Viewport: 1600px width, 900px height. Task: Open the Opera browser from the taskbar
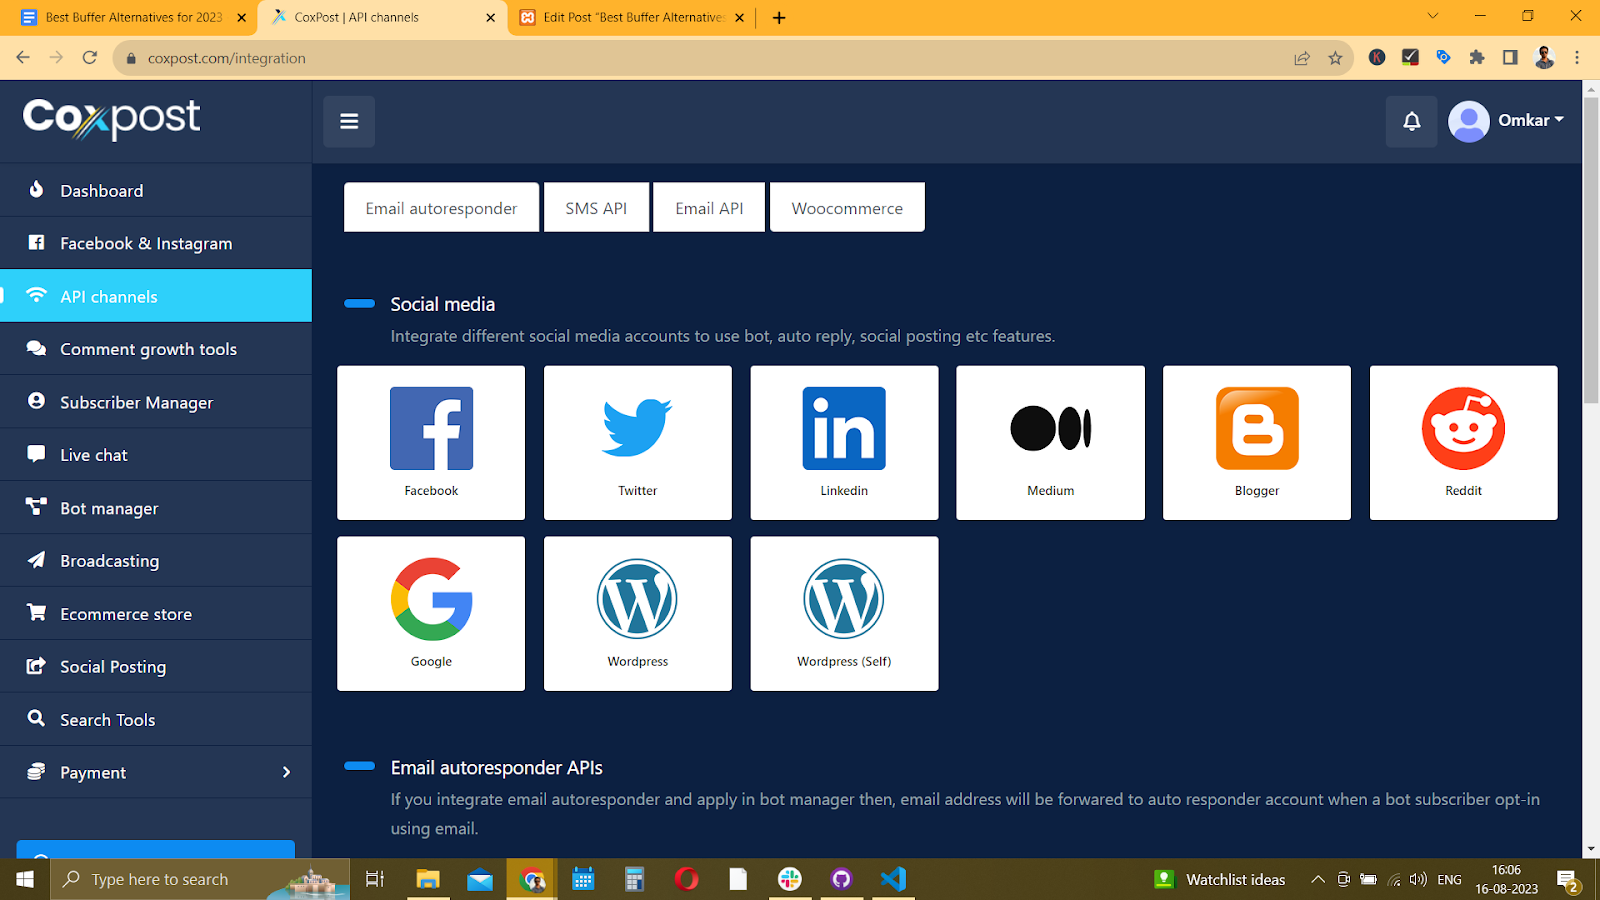coord(686,879)
